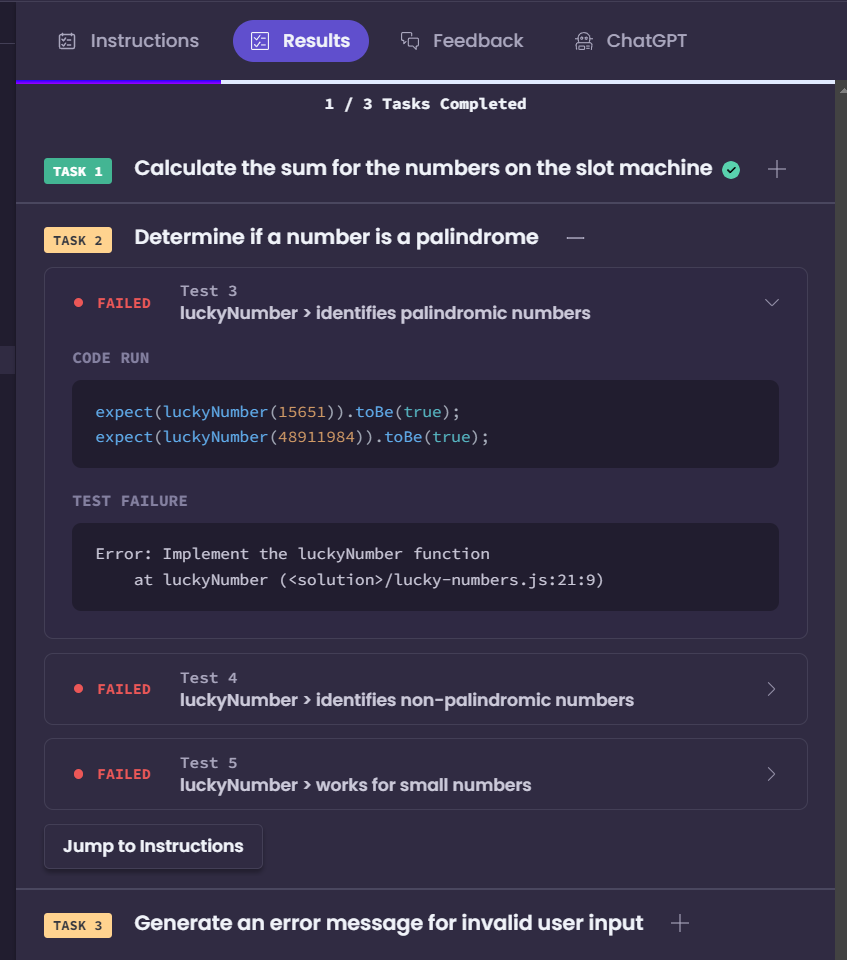This screenshot has height=960, width=847.
Task: Click the Jump to Instructions button
Action: (153, 846)
